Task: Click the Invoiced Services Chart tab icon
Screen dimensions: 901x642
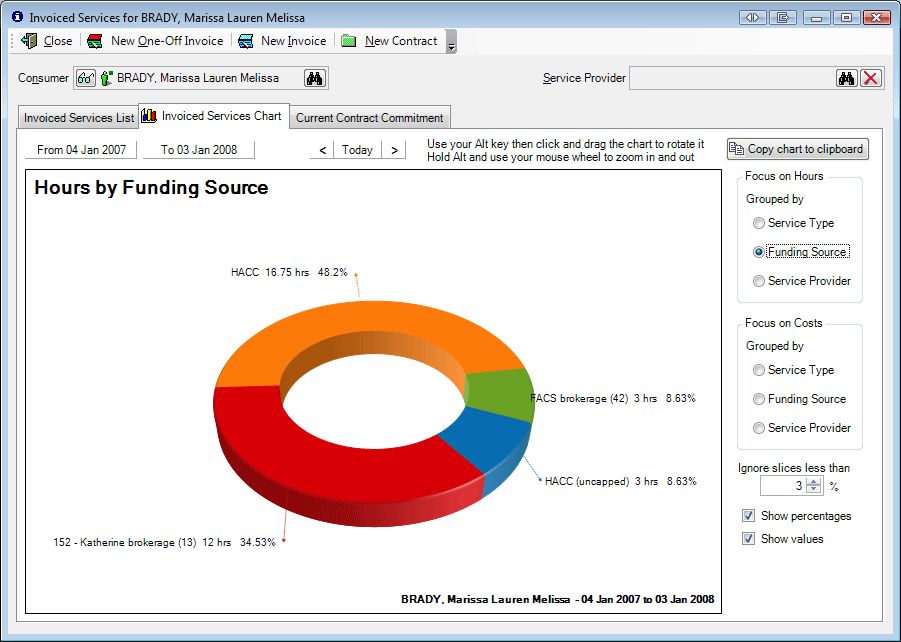Action: pos(149,116)
